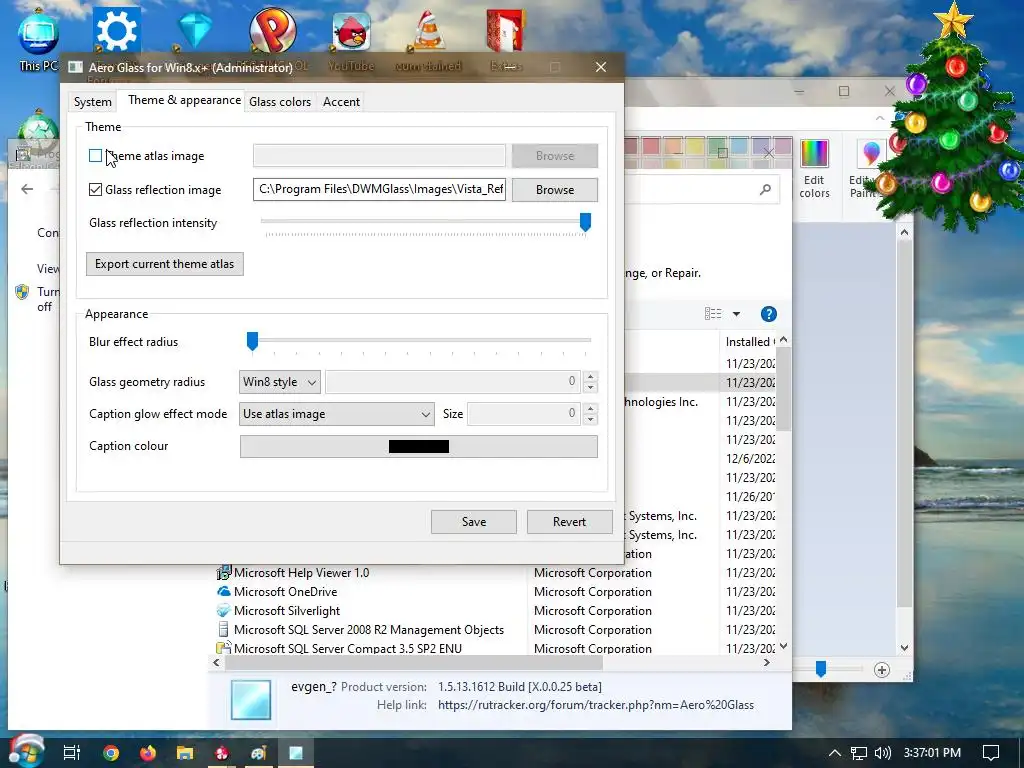The image size is (1024, 768).
Task: Open the Caption glow effect mode dropdown
Action: tap(336, 414)
